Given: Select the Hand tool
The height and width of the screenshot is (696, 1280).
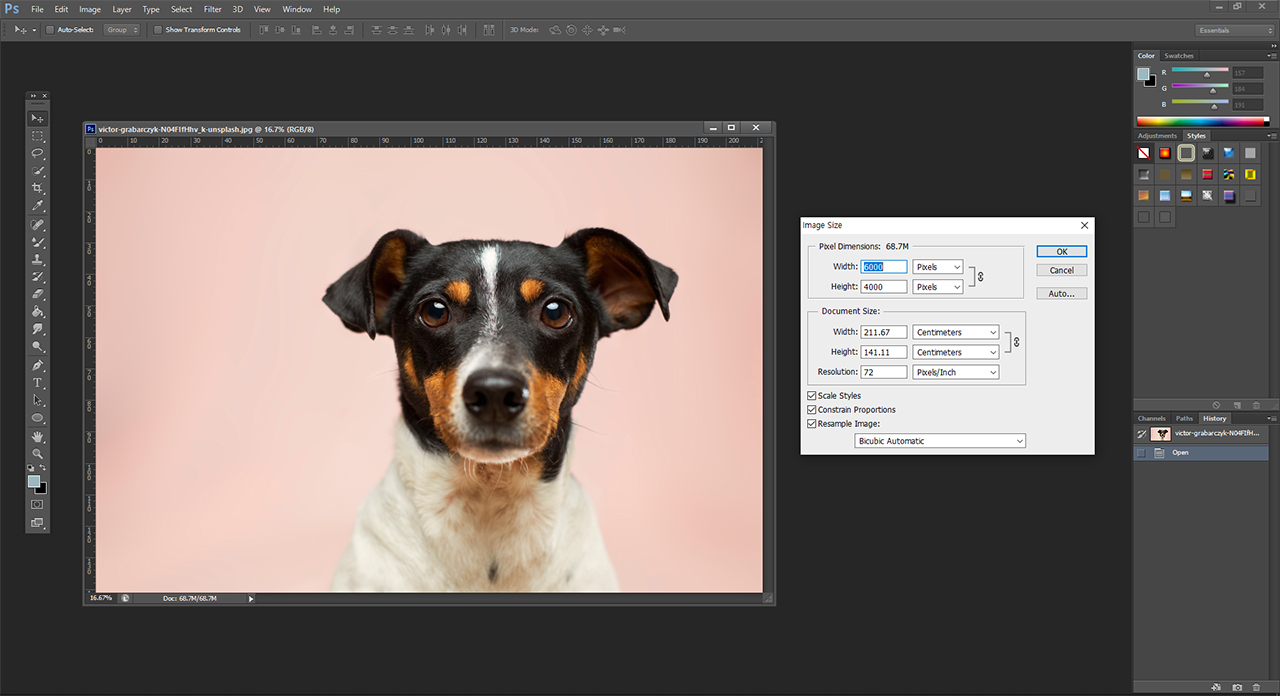Looking at the screenshot, I should click(38, 437).
